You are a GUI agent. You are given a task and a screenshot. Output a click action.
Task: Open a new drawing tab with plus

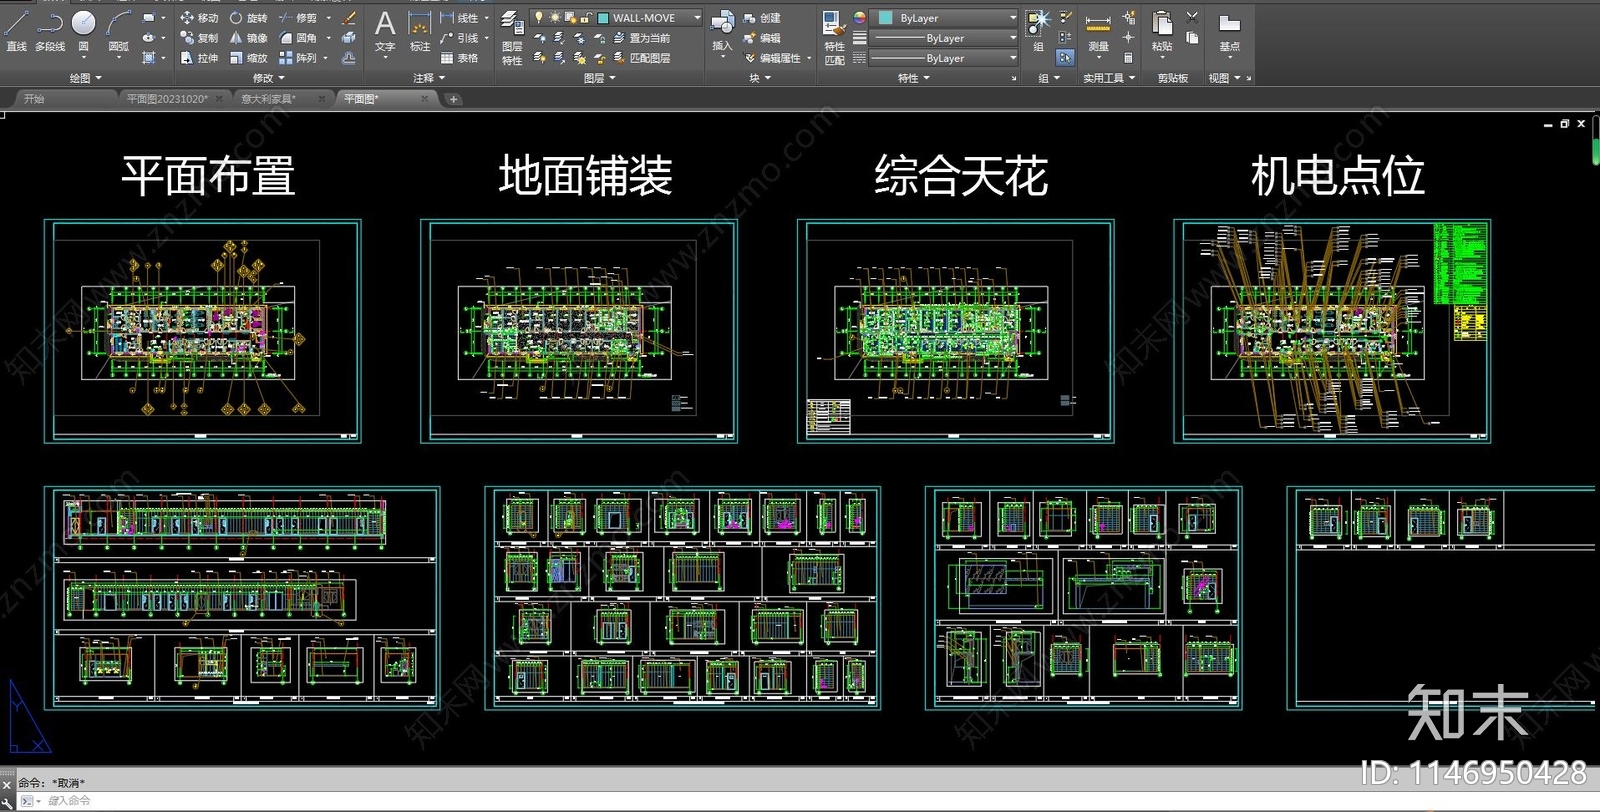click(453, 99)
